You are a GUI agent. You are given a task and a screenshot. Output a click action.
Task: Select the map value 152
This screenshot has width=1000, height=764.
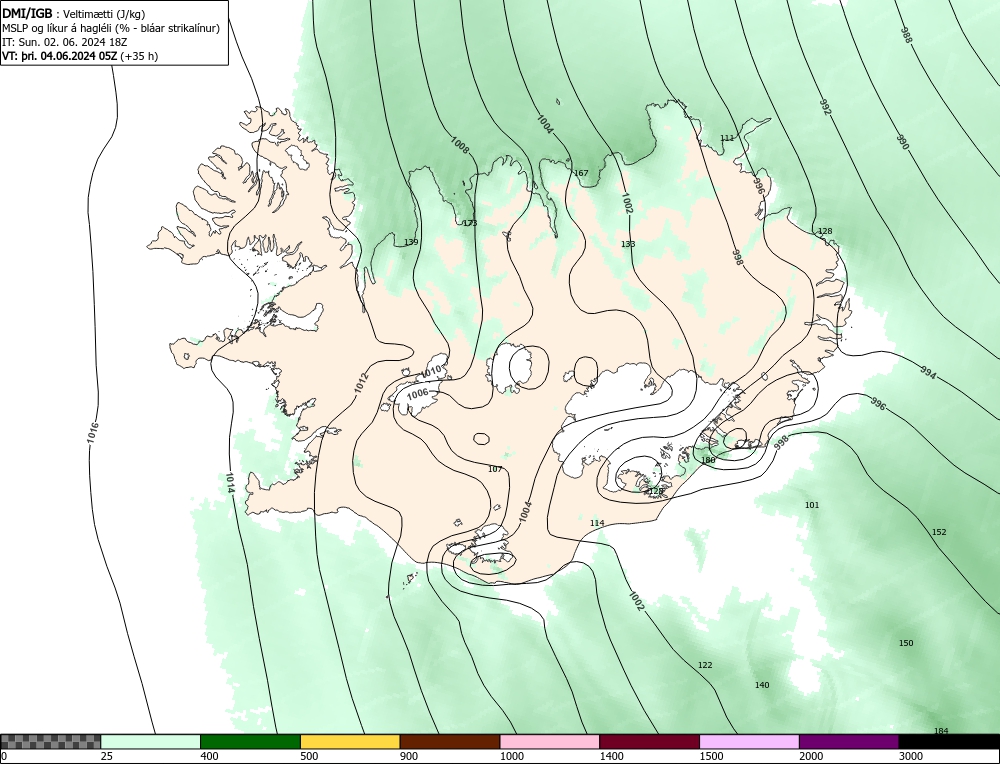[939, 532]
